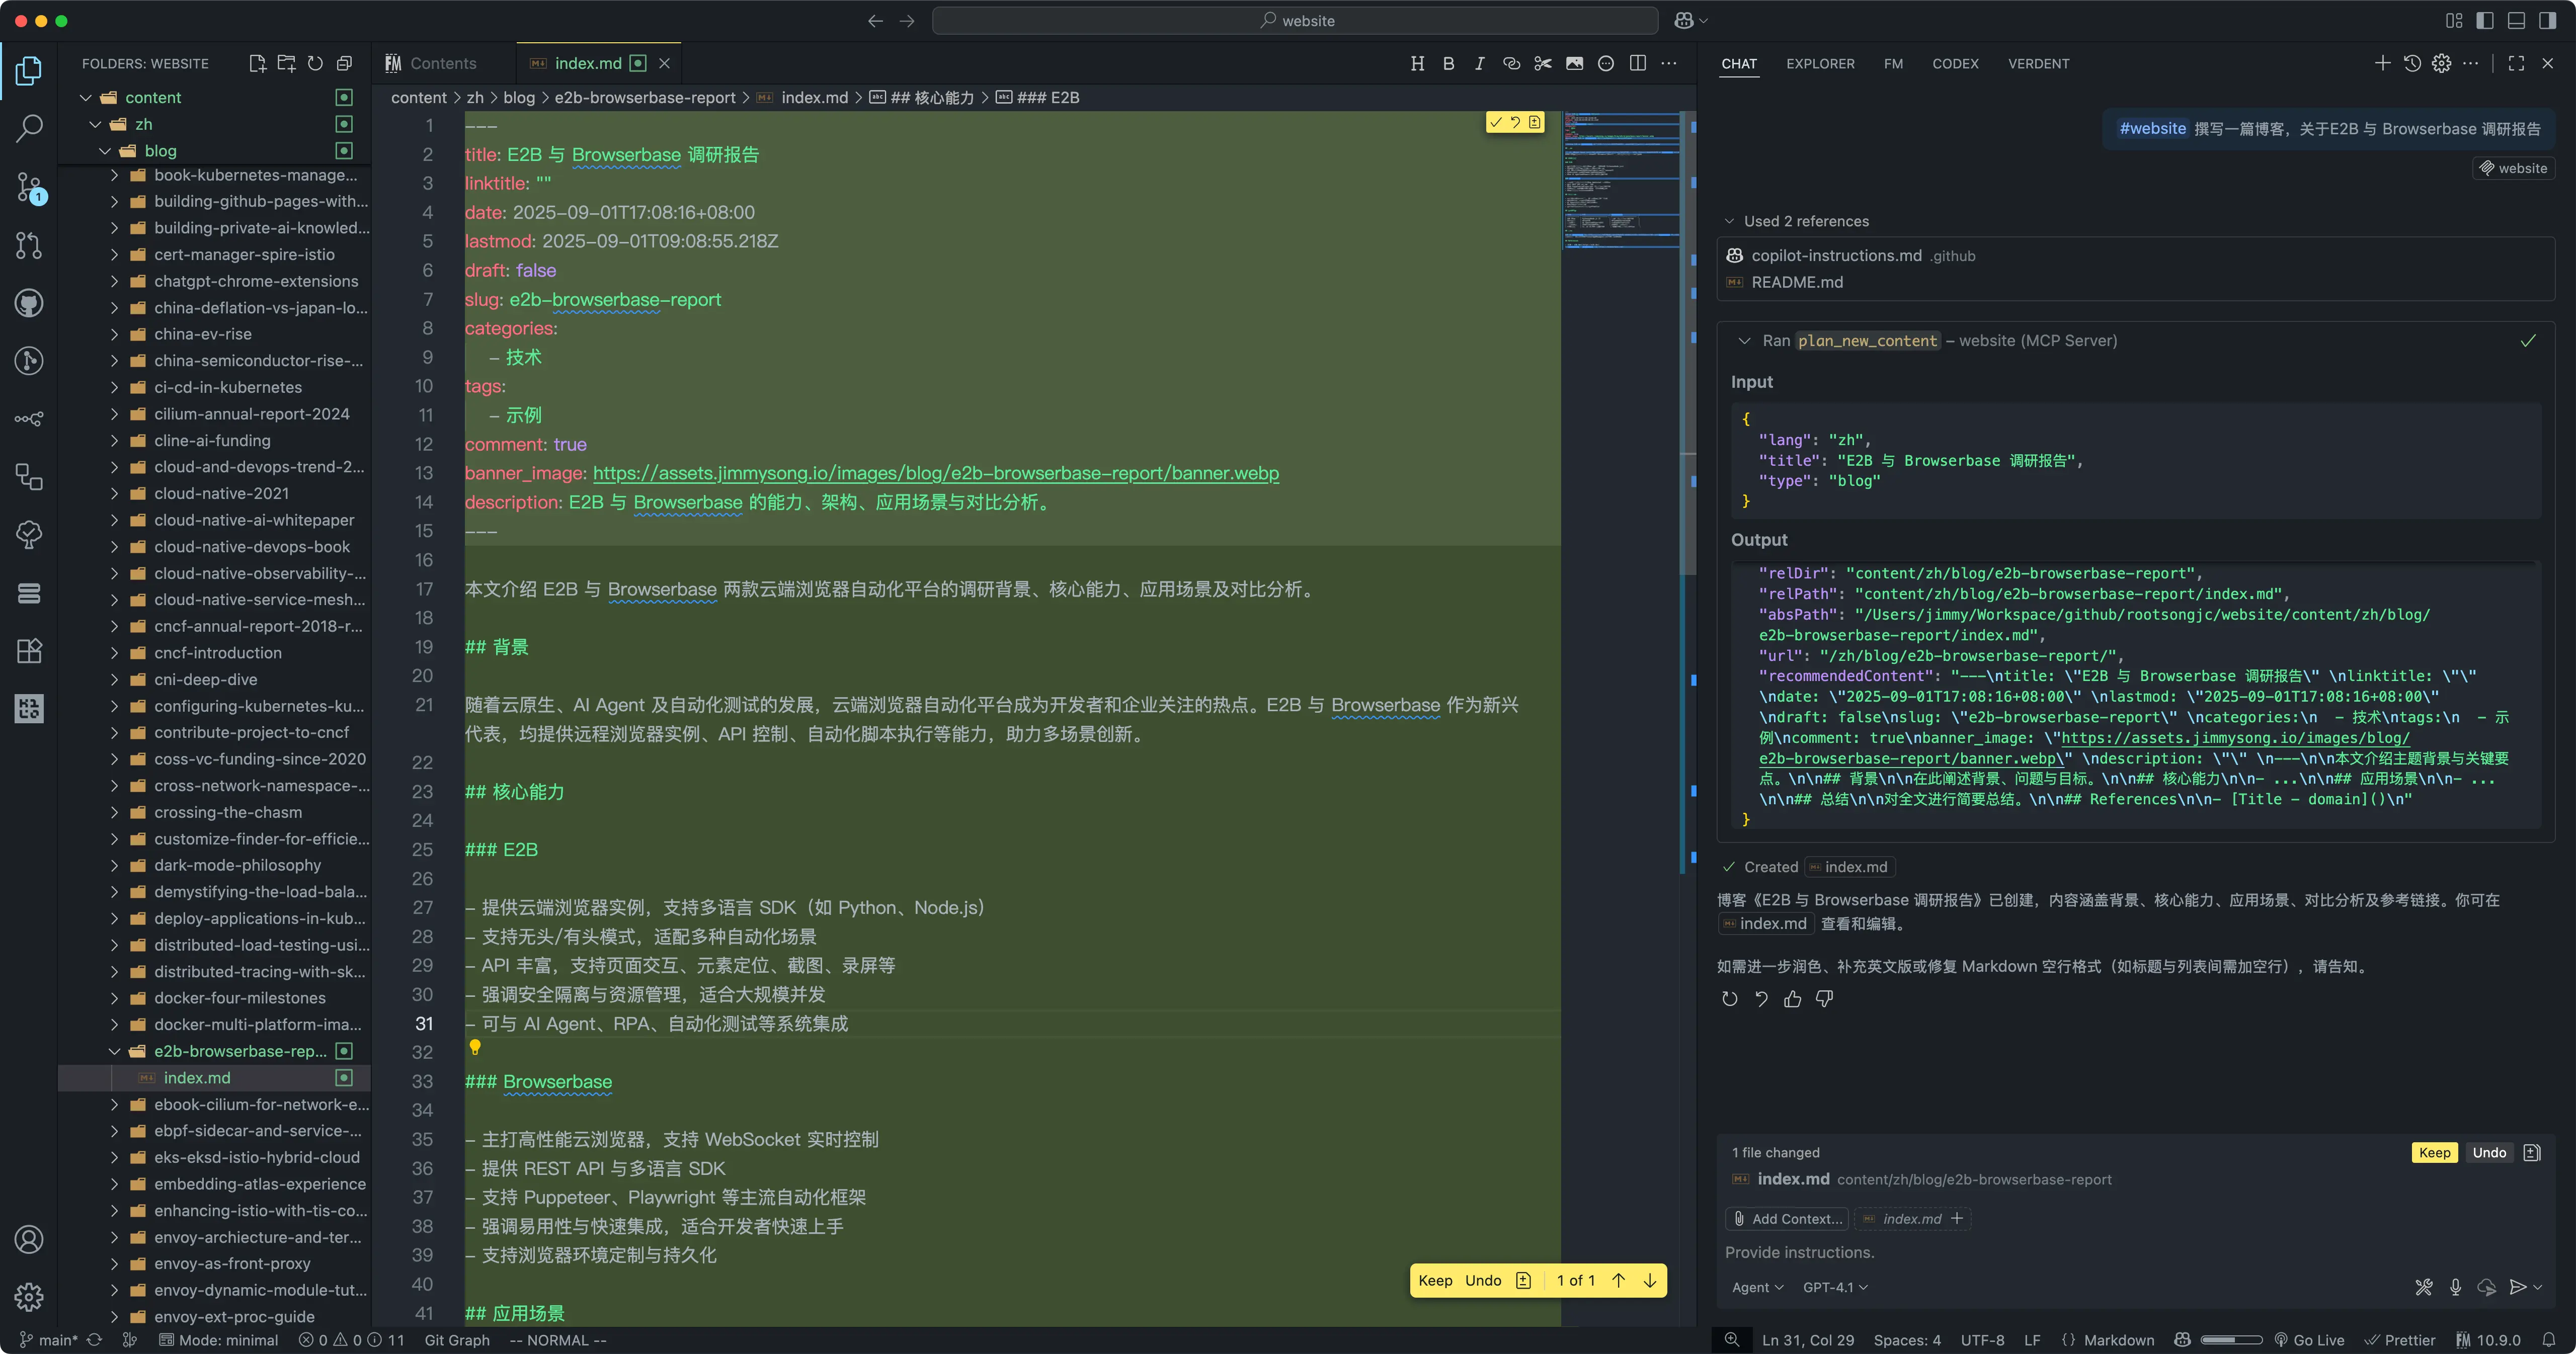Refresh the Folders explorer
The height and width of the screenshot is (1354, 2576).
coord(315,63)
